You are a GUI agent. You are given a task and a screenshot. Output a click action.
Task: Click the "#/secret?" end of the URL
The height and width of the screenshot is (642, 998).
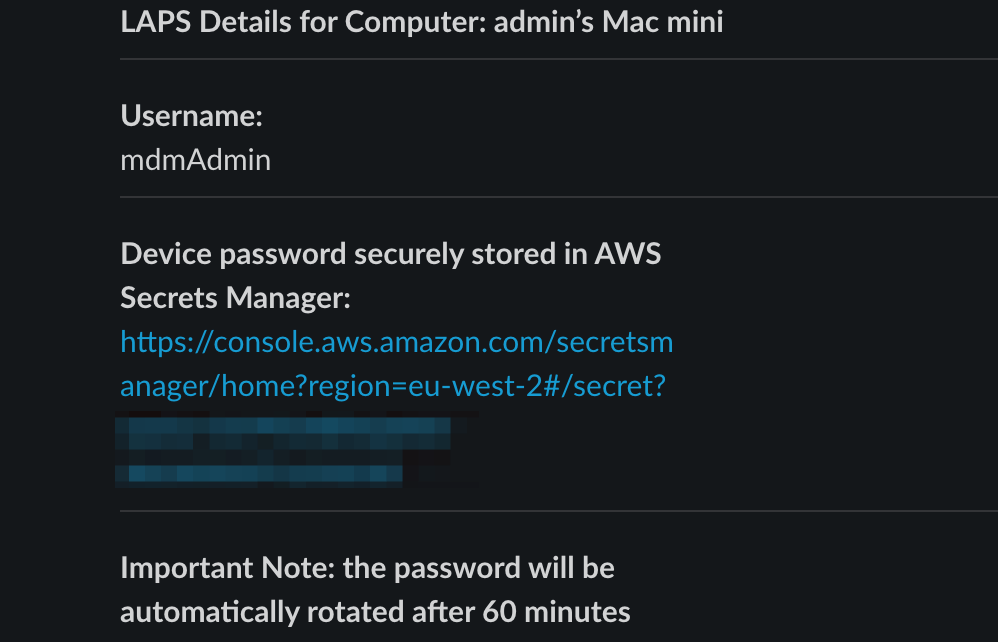pos(612,387)
